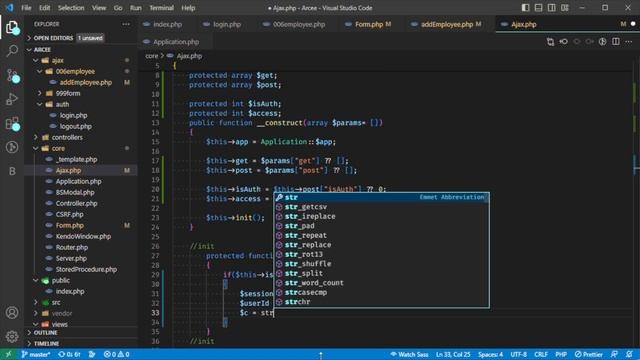Expand the controllers folder
Screen dimensions: 640x360
pos(67,138)
